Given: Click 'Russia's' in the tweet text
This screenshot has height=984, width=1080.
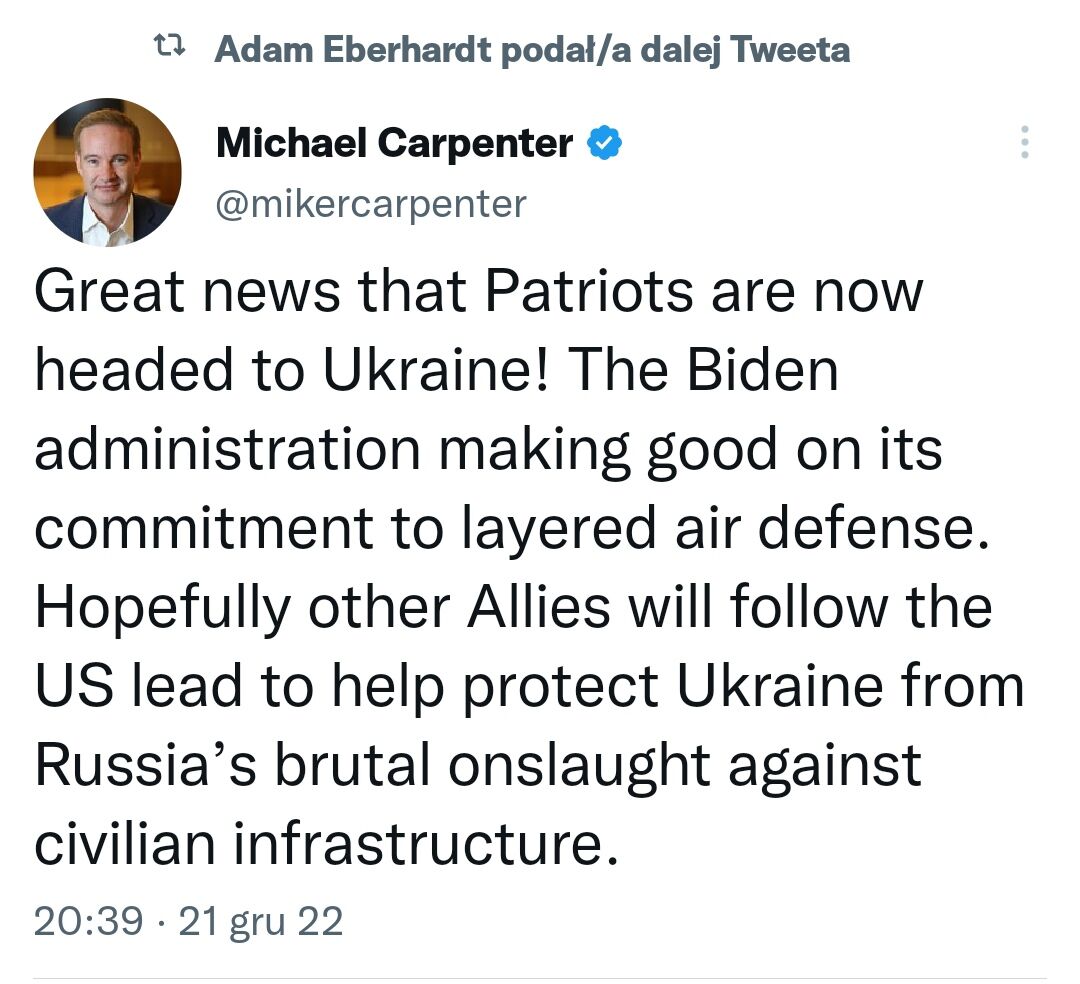Looking at the screenshot, I should 145,764.
